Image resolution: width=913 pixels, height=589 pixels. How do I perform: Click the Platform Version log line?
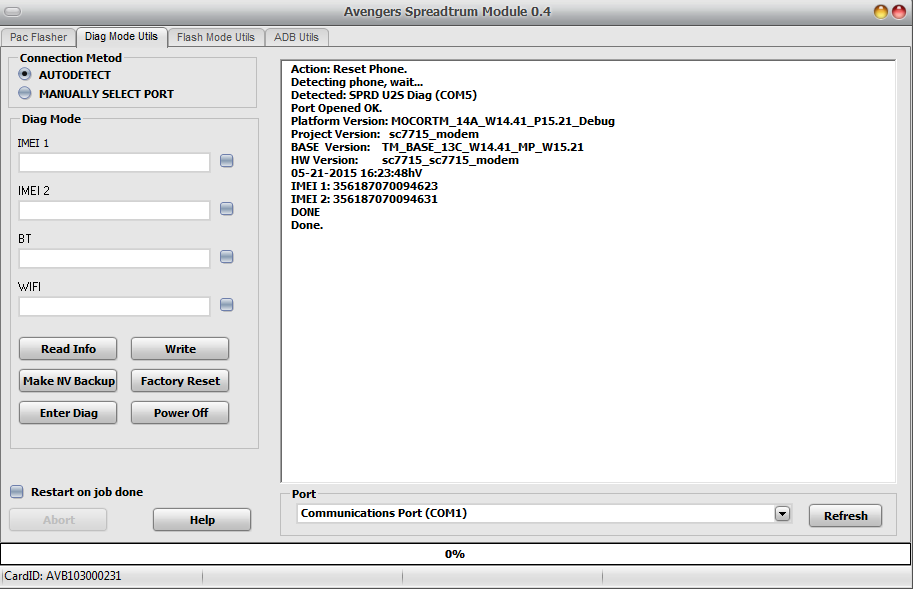[x=452, y=121]
